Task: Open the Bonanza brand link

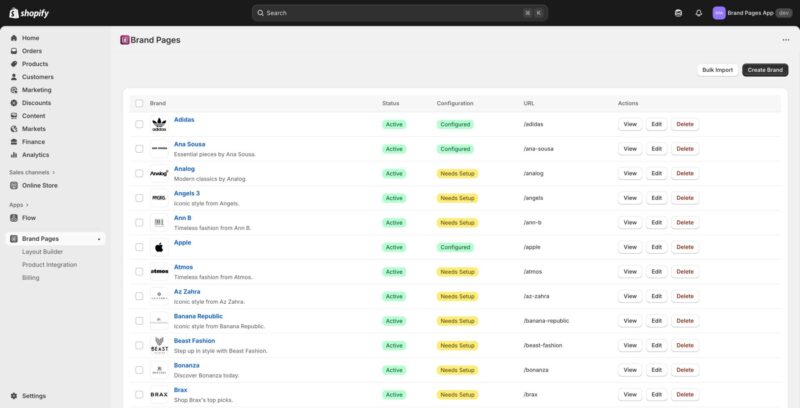Action: coord(187,365)
